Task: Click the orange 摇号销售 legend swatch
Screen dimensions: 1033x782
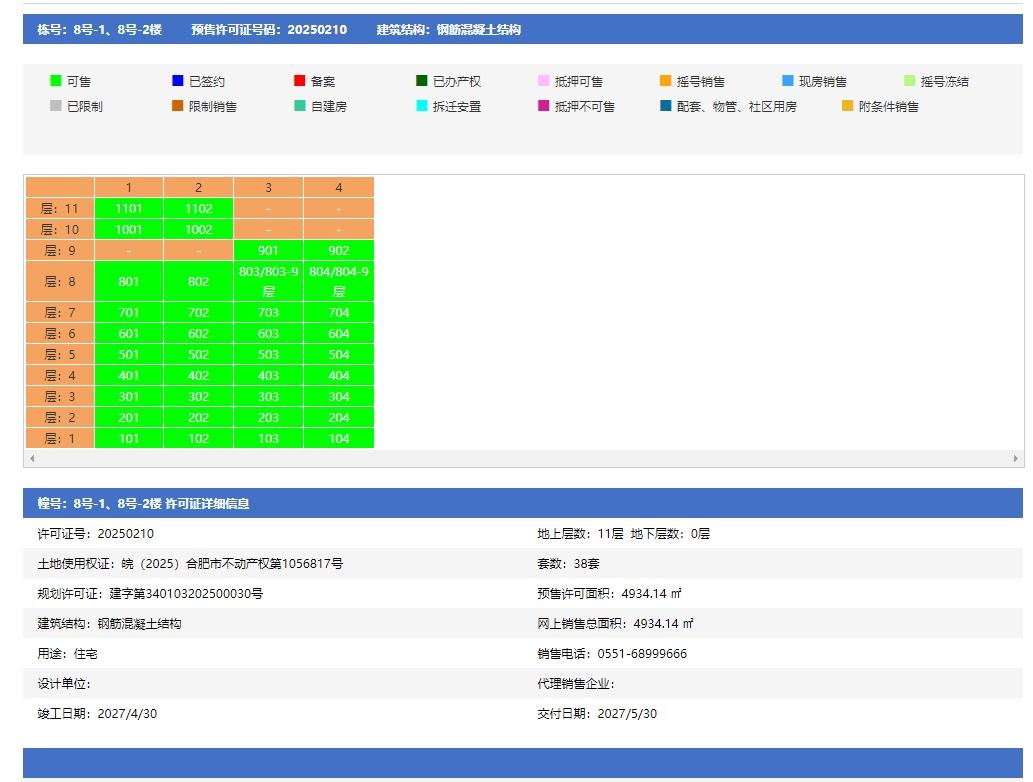Action: [665, 80]
